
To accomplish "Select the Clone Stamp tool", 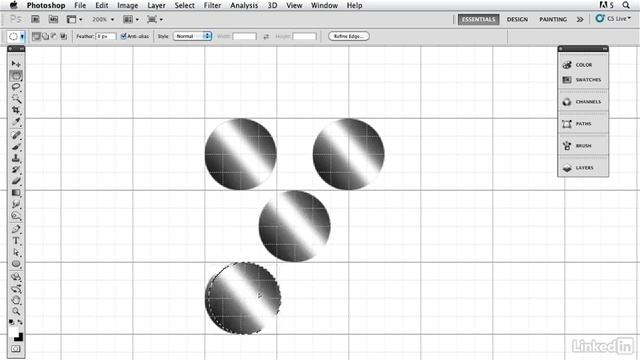I will [16, 158].
